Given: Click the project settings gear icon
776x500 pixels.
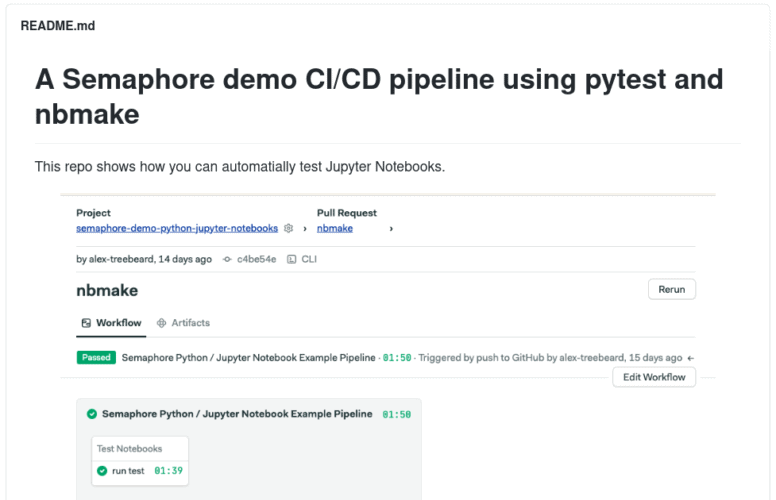Looking at the screenshot, I should click(x=288, y=228).
